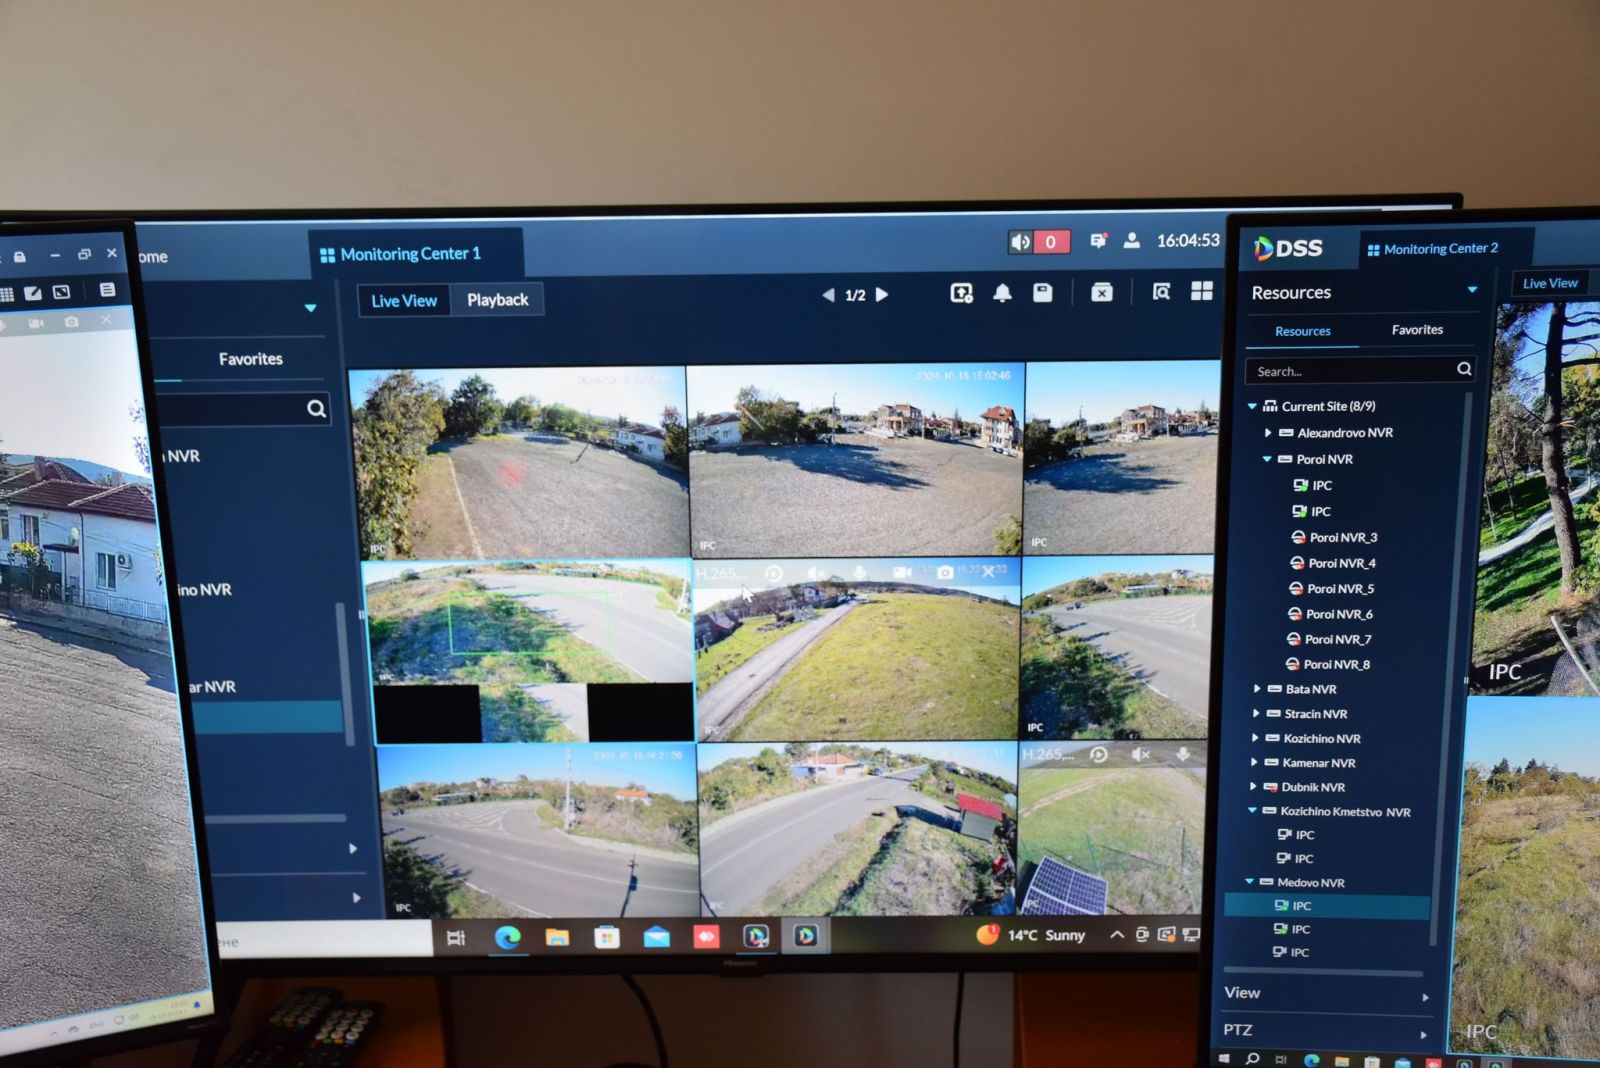This screenshot has height=1068, width=1600.
Task: Switch to the Playback tab
Action: click(497, 300)
